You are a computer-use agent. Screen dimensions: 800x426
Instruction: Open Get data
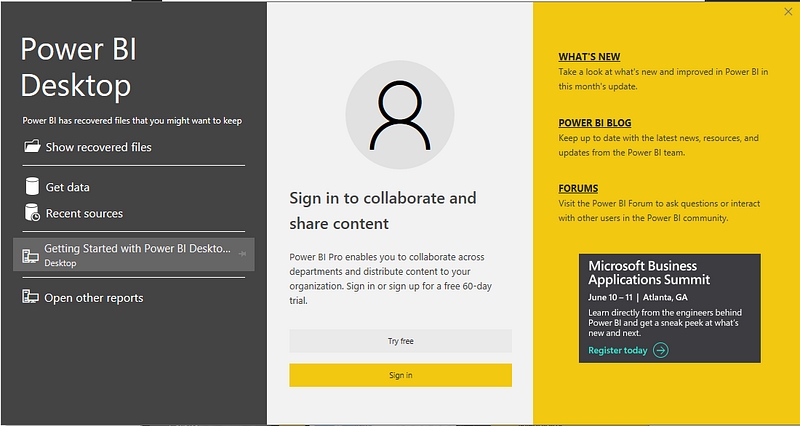pyautogui.click(x=67, y=187)
